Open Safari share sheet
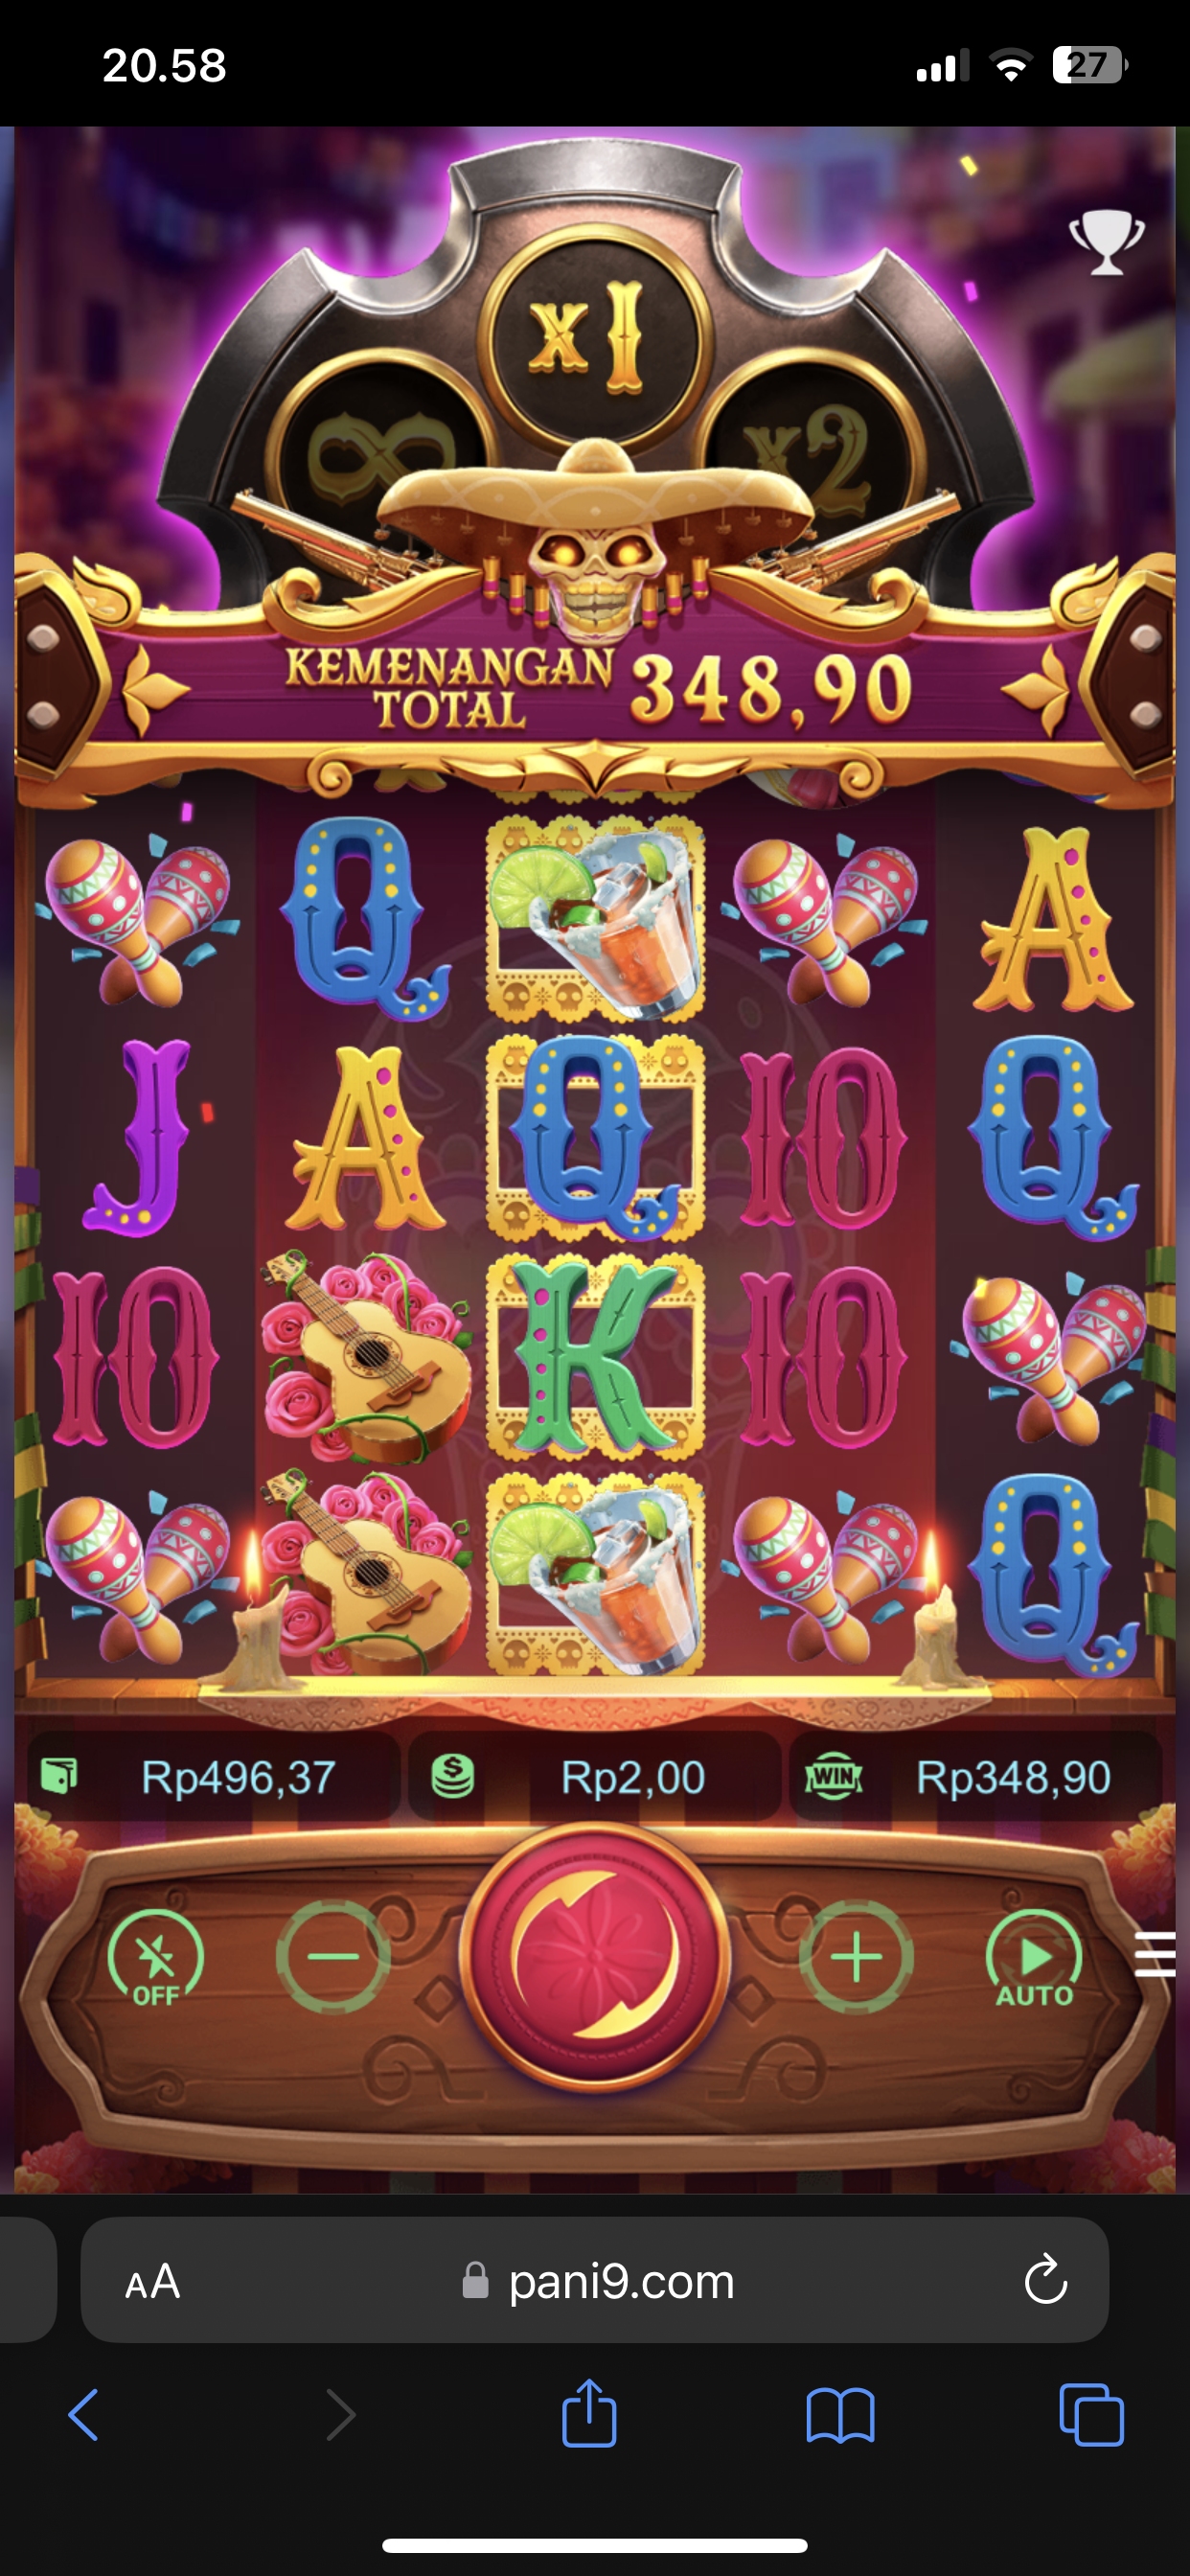Viewport: 1190px width, 2576px height. point(589,2412)
